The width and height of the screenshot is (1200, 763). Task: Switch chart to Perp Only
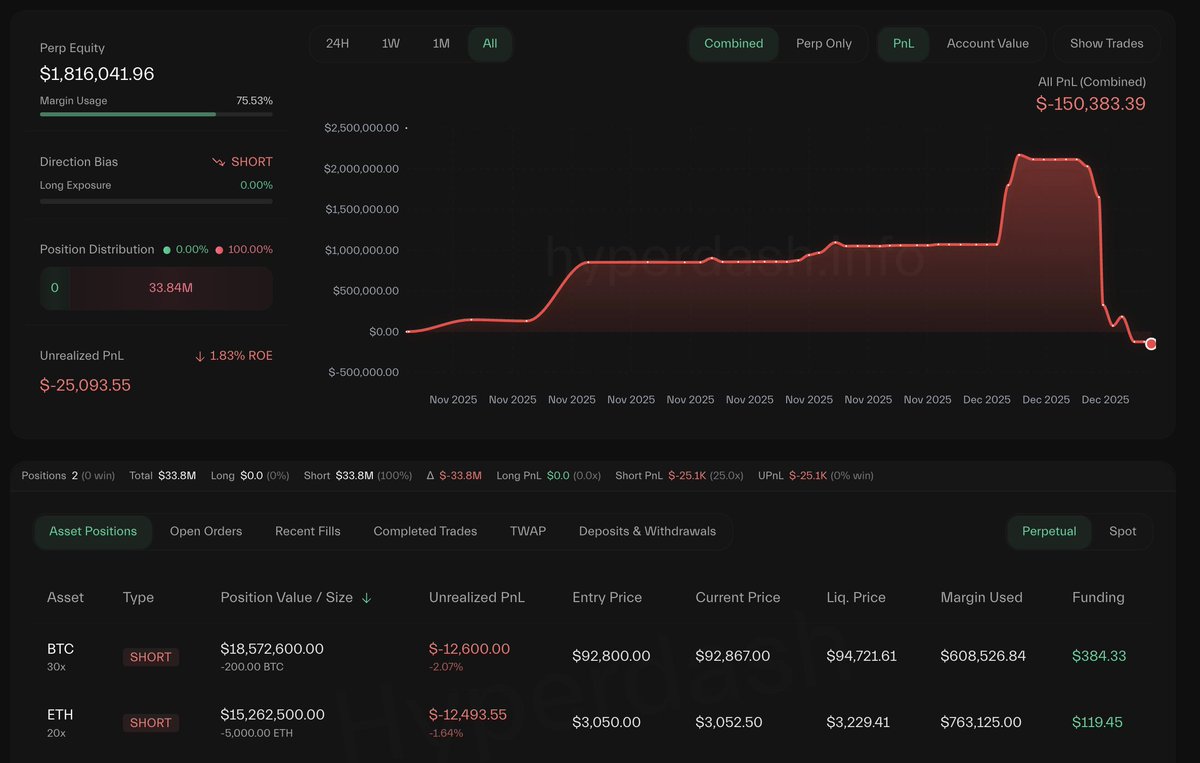(824, 44)
